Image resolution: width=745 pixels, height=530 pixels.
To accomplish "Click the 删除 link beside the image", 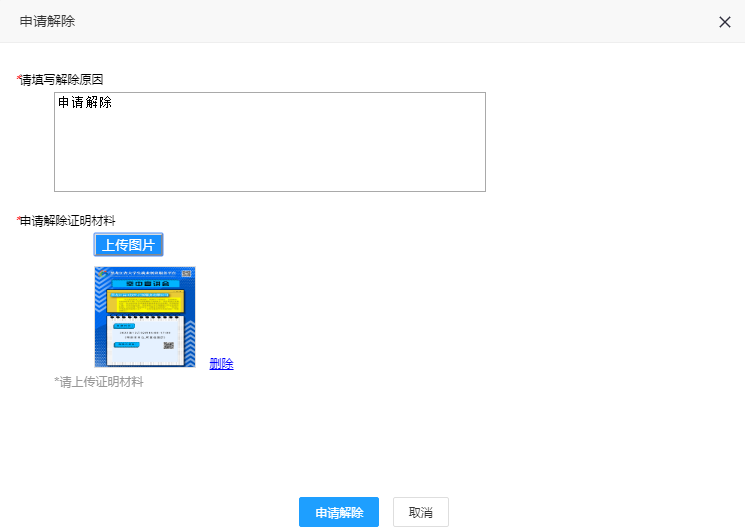I will (x=221, y=364).
